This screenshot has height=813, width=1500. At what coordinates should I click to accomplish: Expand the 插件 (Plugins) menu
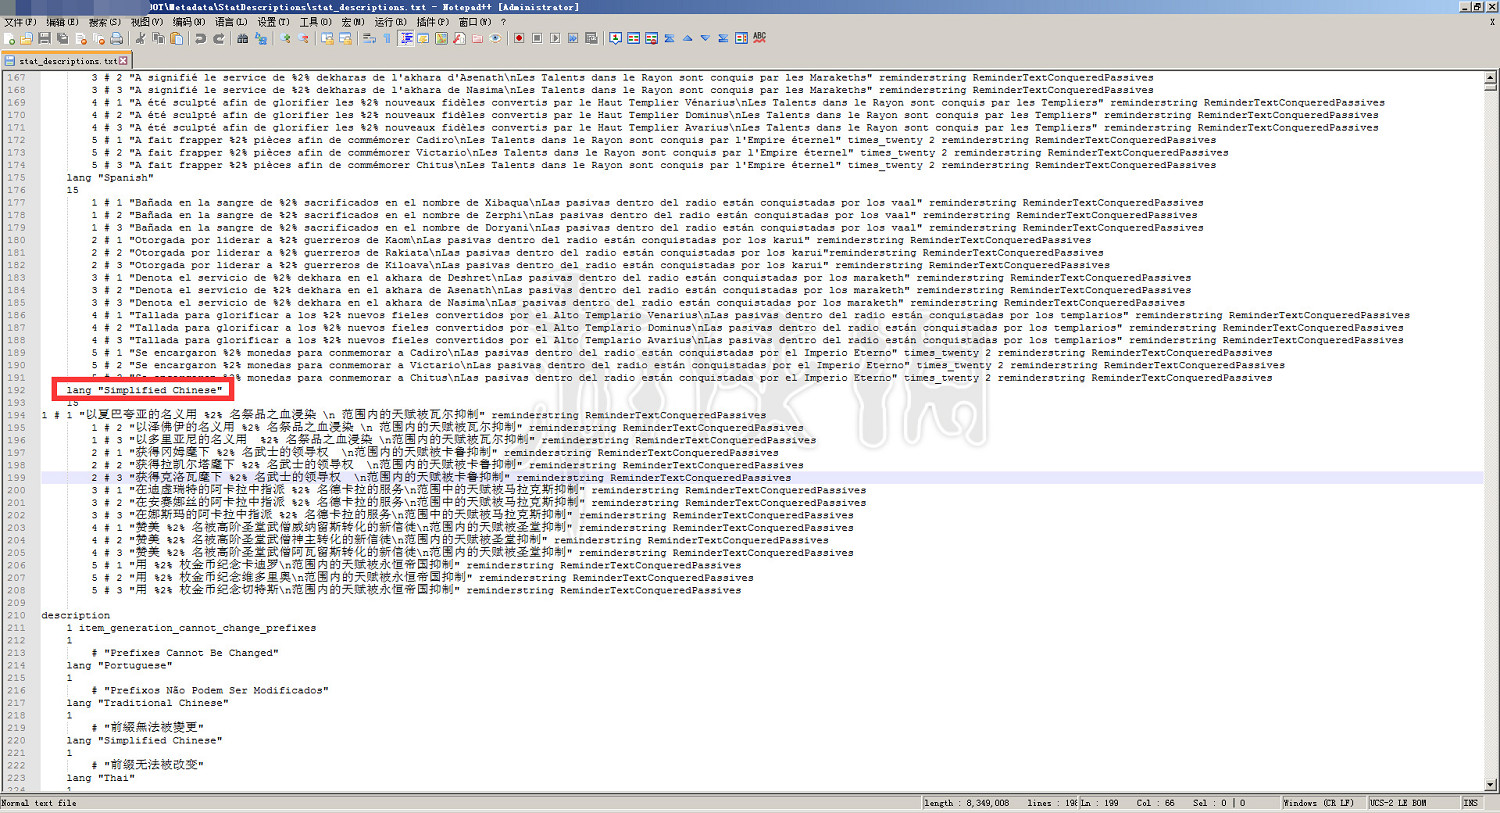[432, 22]
